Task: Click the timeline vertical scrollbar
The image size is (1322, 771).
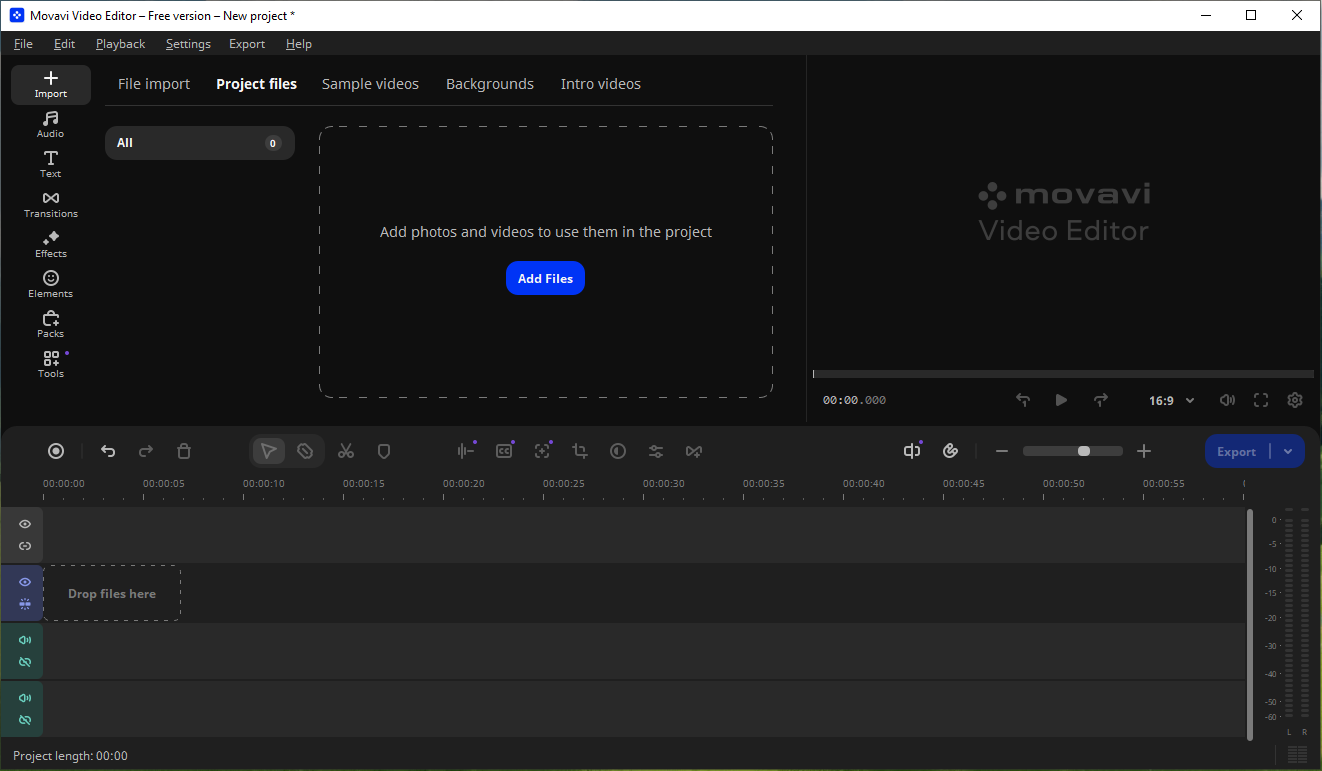Action: pos(1250,625)
